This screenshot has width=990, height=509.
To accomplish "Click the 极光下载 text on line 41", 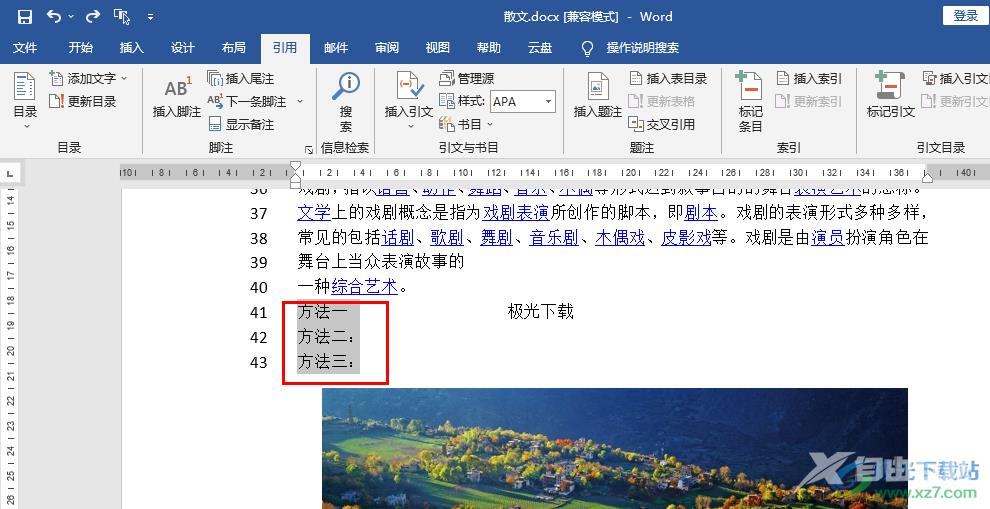I will tap(540, 311).
